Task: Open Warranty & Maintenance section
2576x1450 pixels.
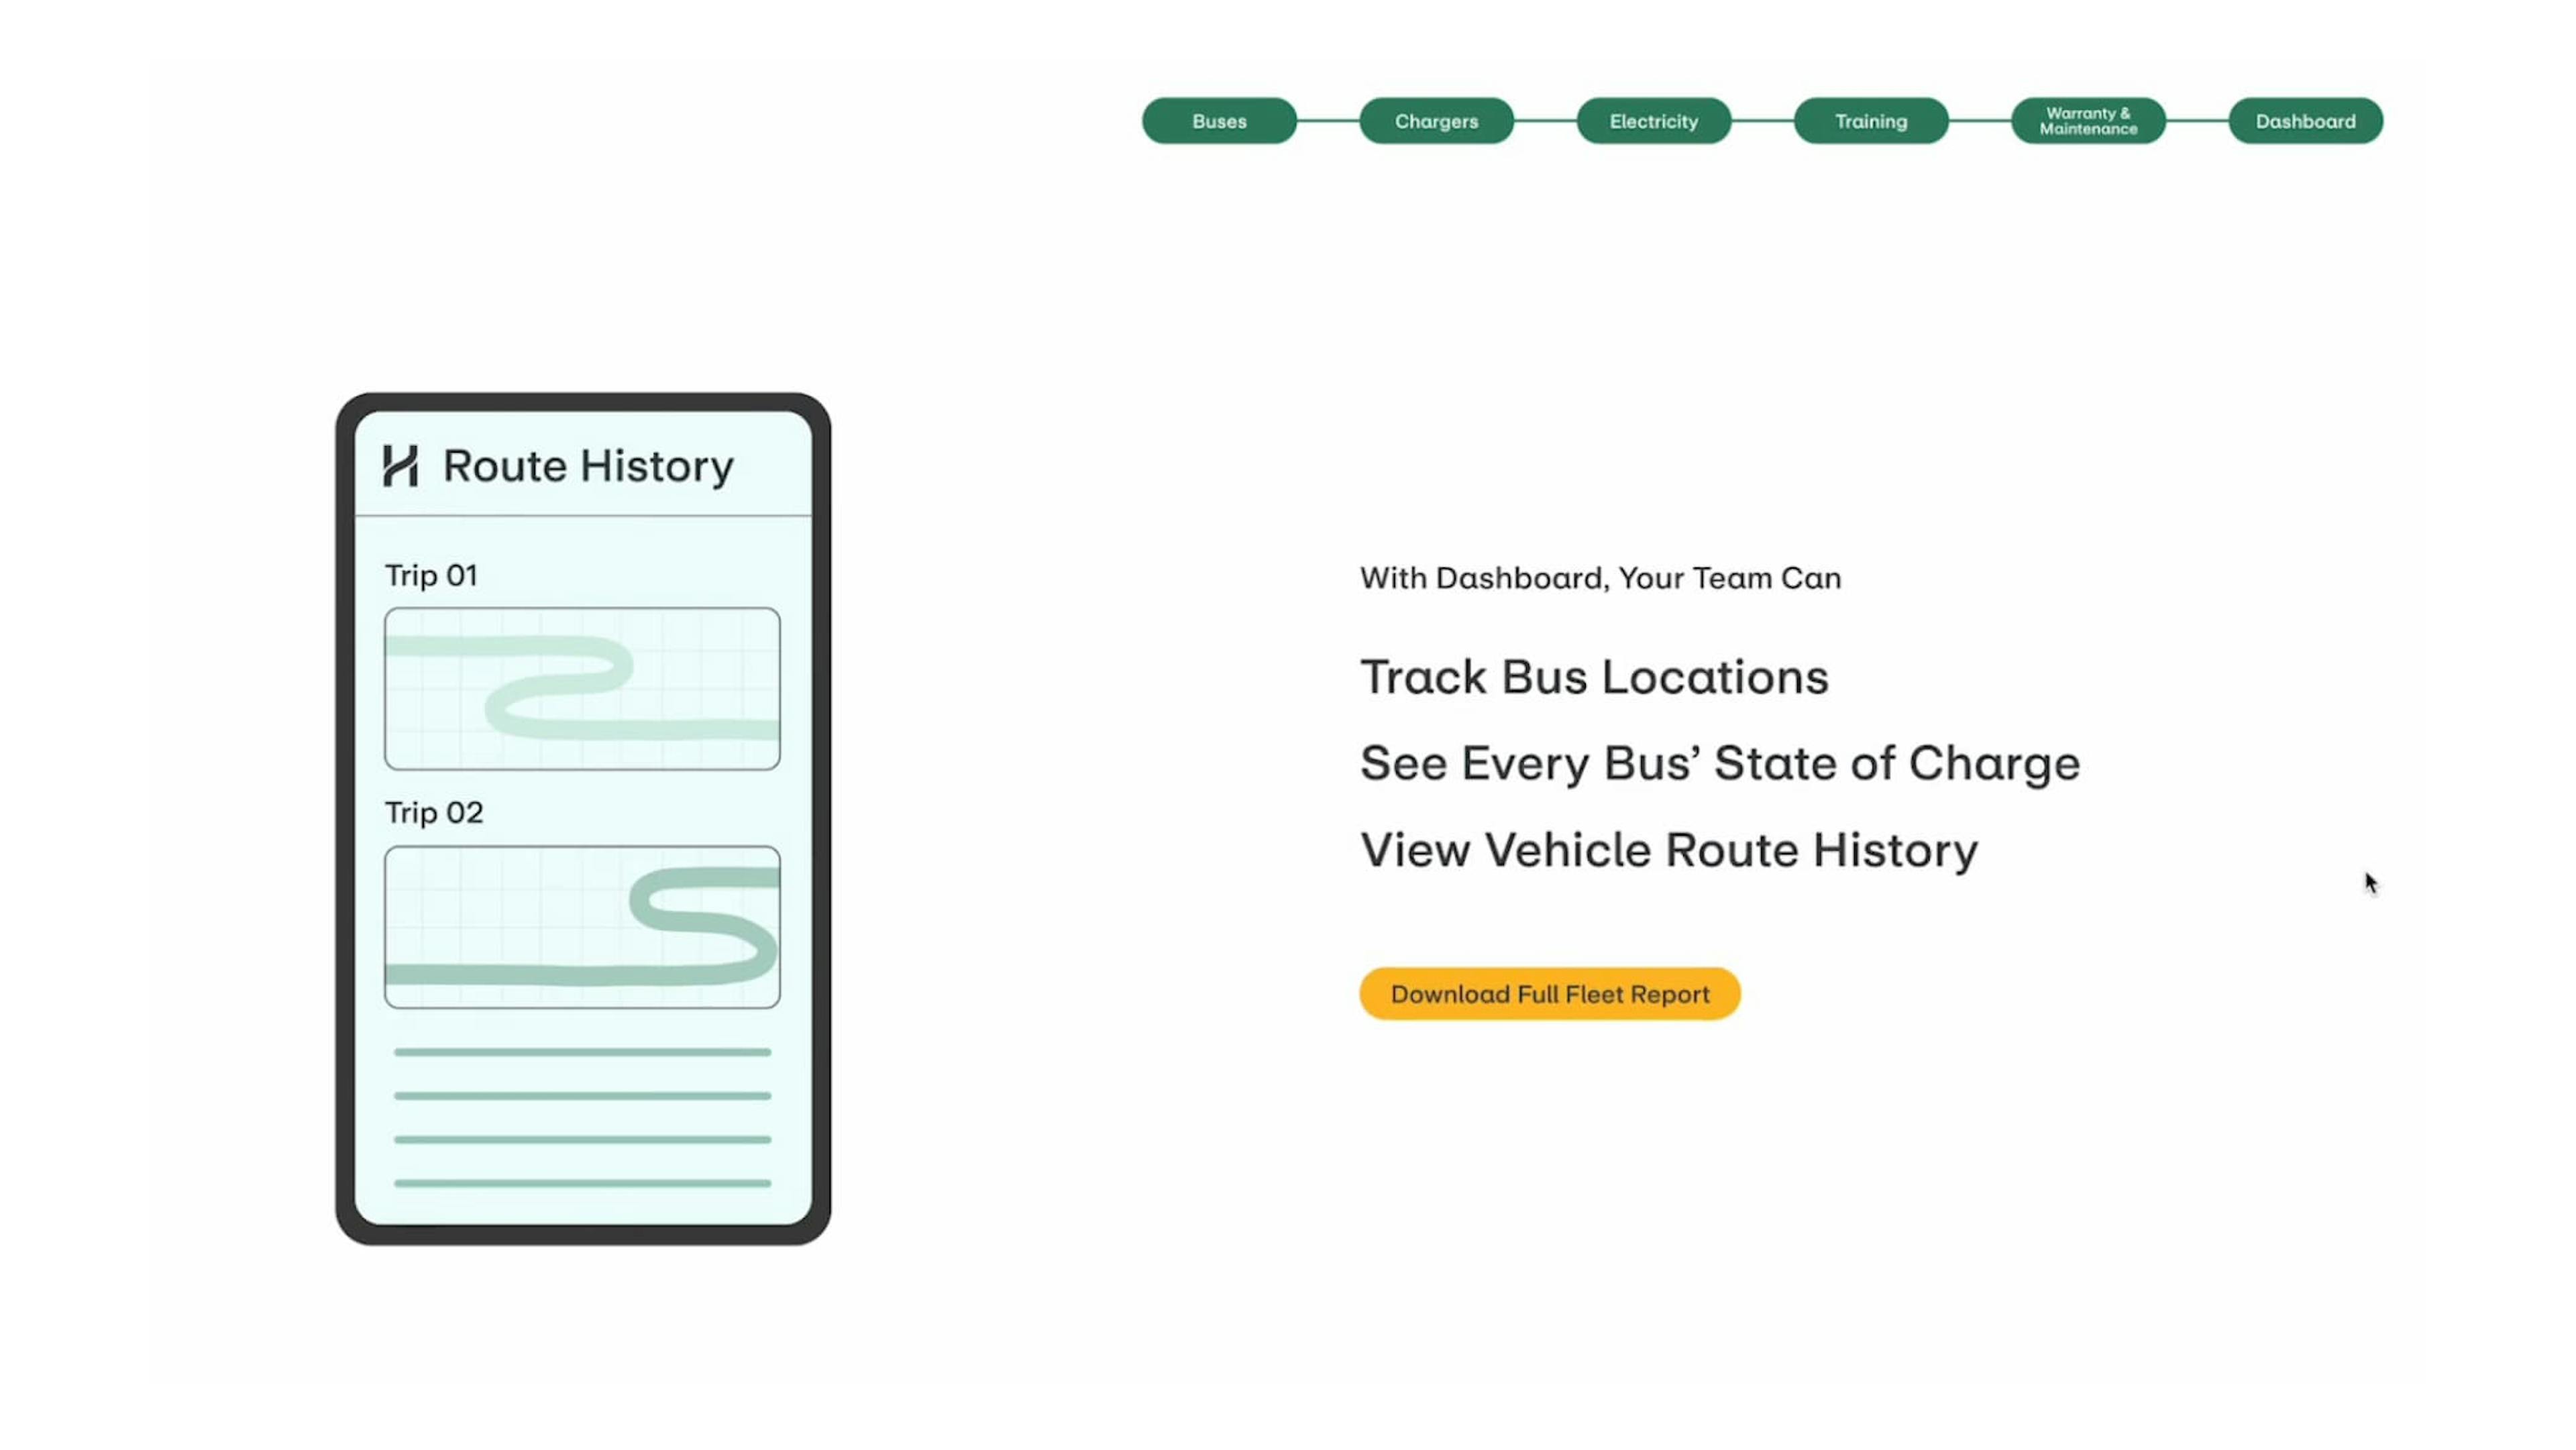Action: pos(2088,121)
